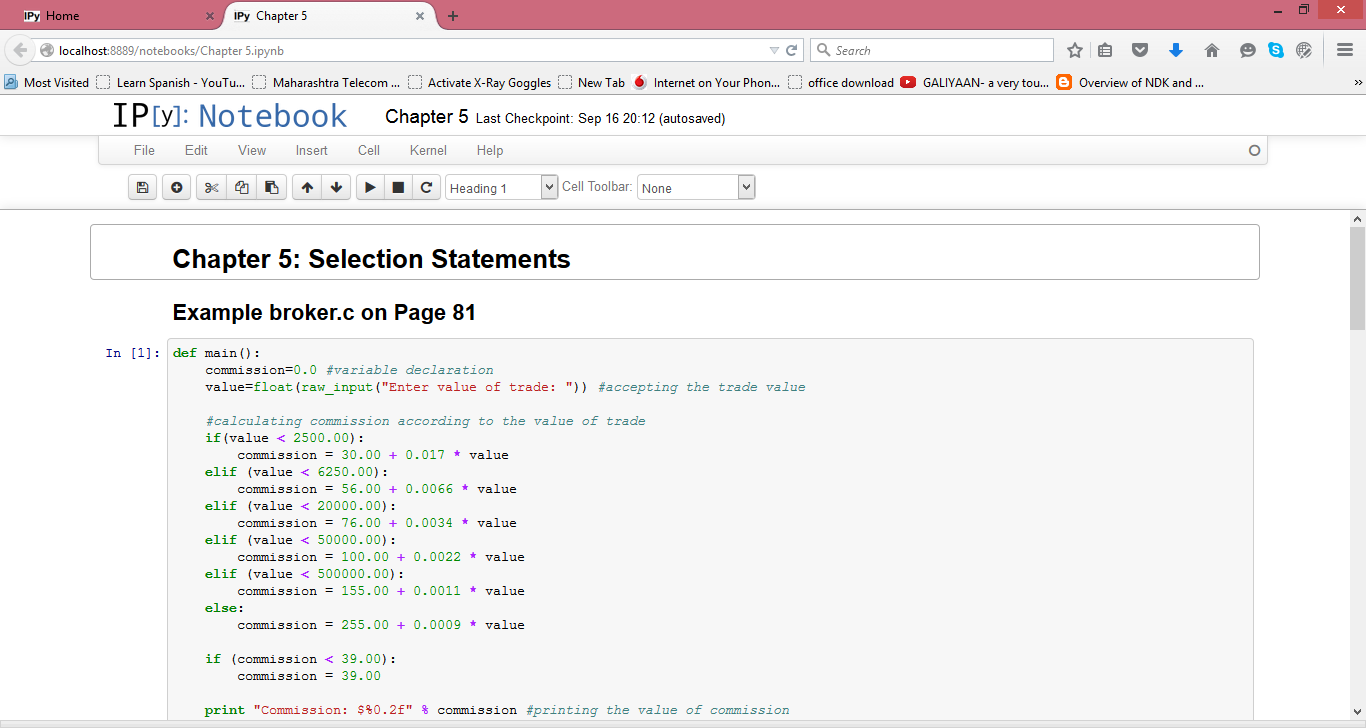Interrupt kernel with stop icon
The width and height of the screenshot is (1366, 728).
[x=398, y=188]
